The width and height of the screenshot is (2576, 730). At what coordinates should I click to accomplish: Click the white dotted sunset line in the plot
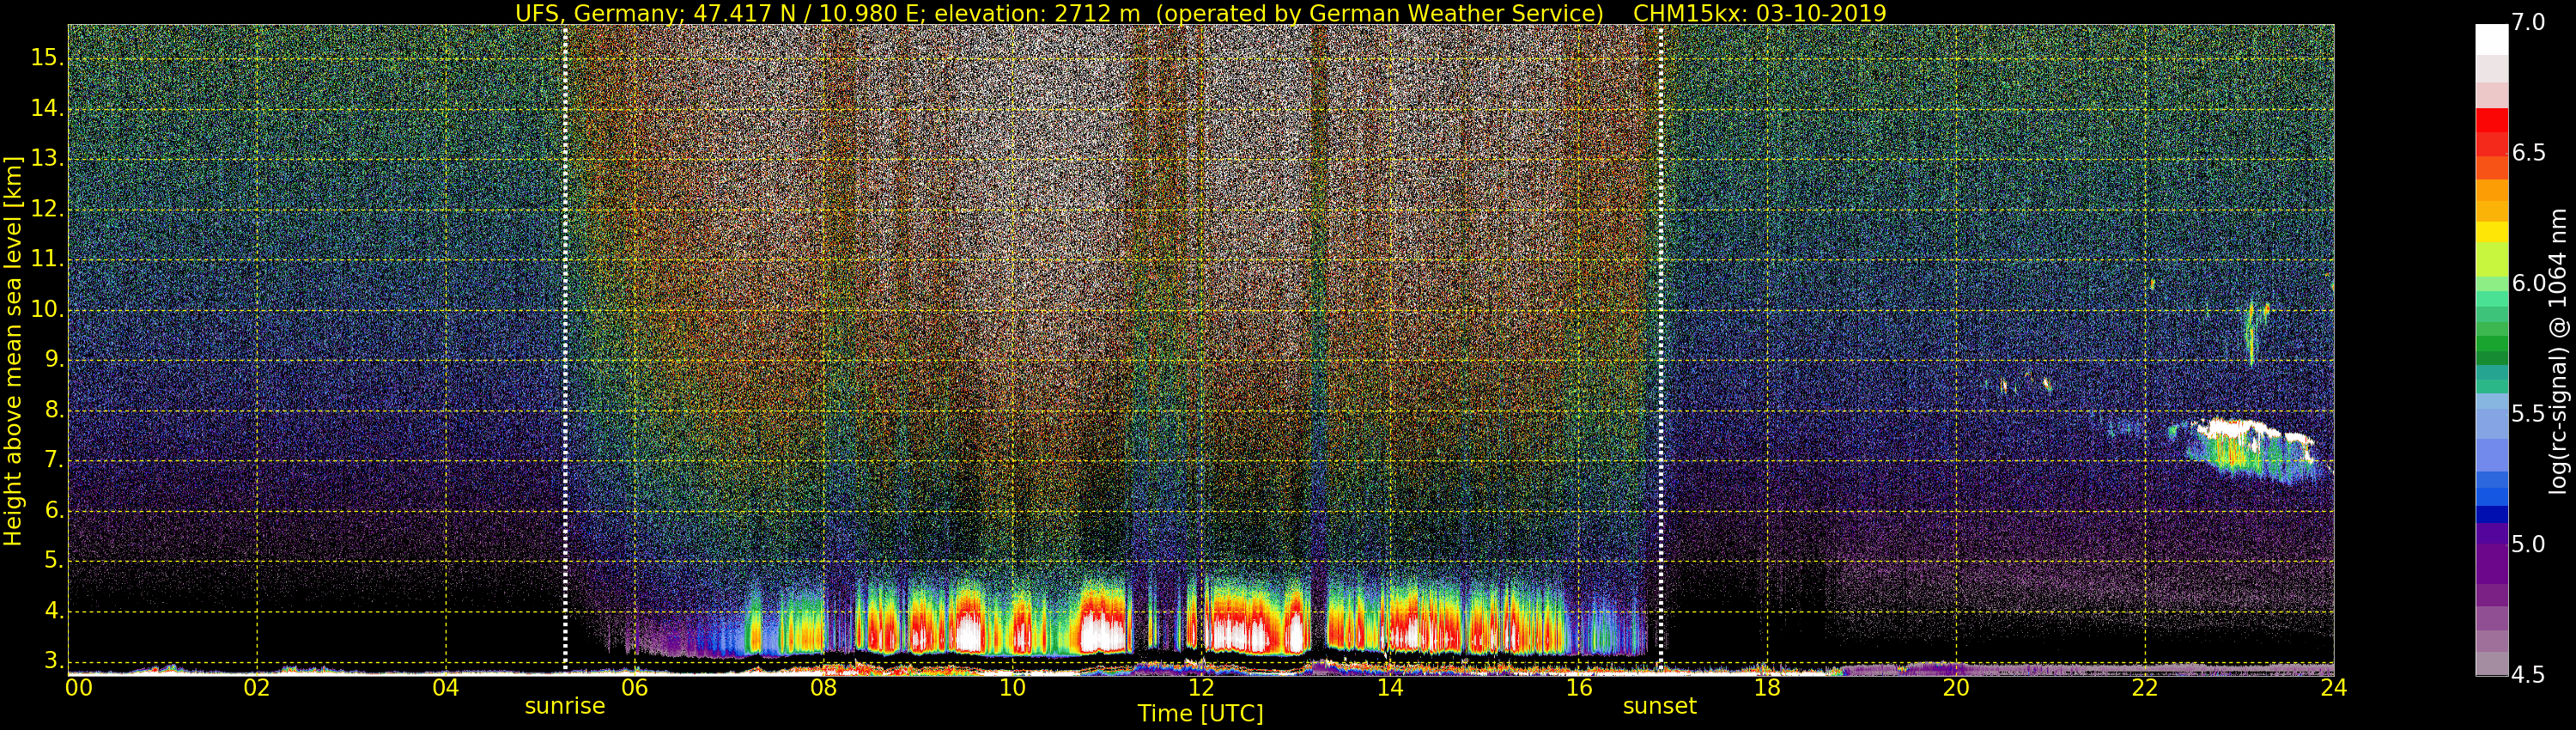[x=1661, y=340]
